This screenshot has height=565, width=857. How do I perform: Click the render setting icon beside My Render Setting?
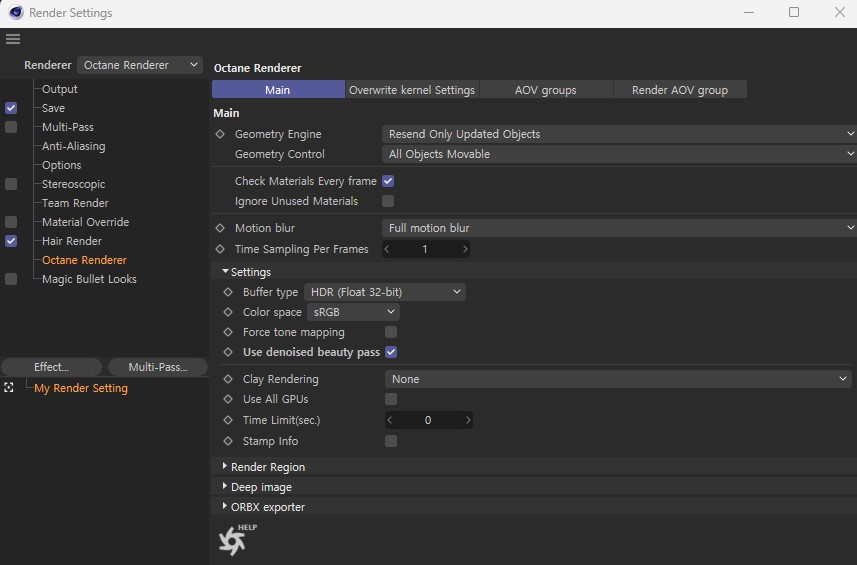(x=9, y=388)
